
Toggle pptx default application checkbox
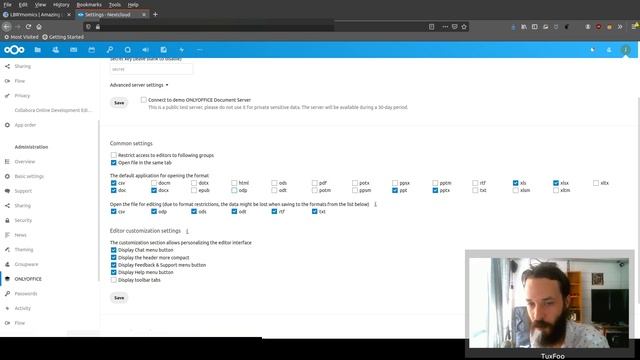(x=435, y=190)
